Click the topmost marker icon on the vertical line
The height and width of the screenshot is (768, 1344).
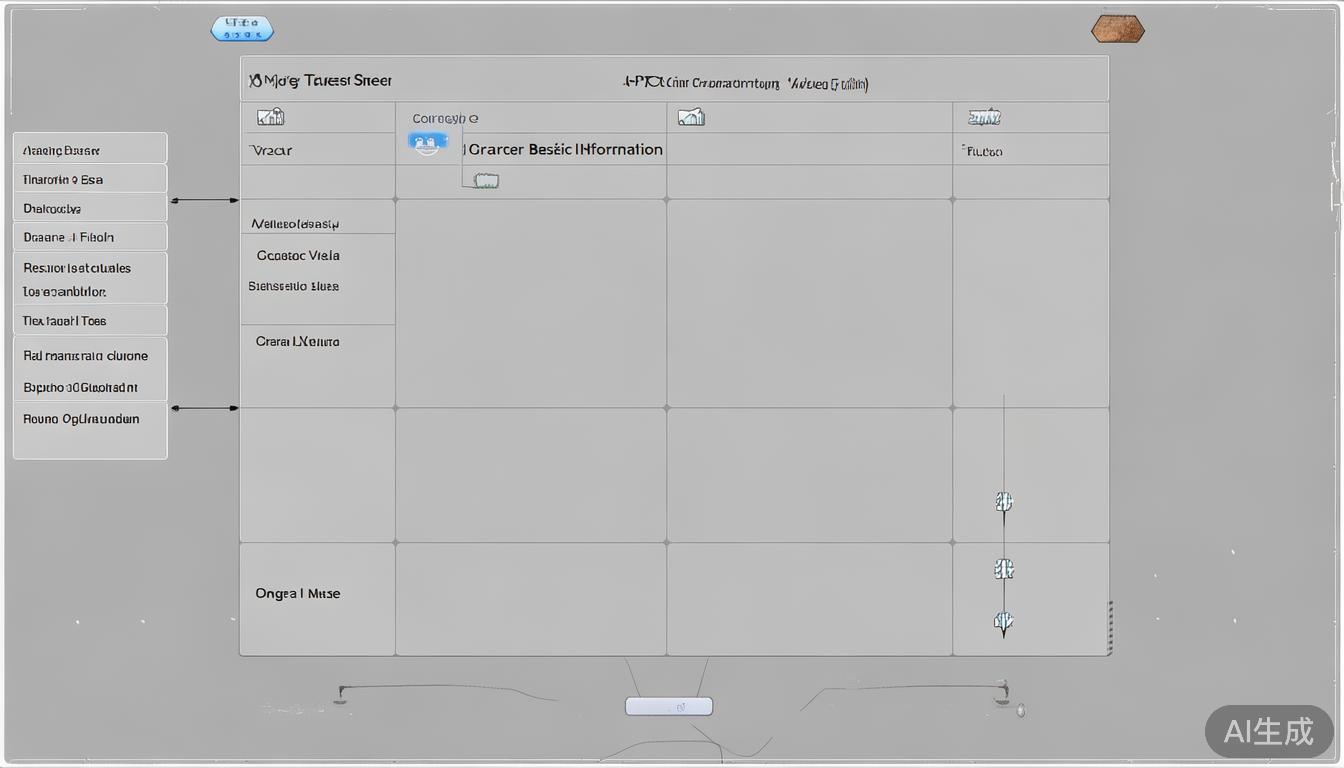click(1004, 502)
